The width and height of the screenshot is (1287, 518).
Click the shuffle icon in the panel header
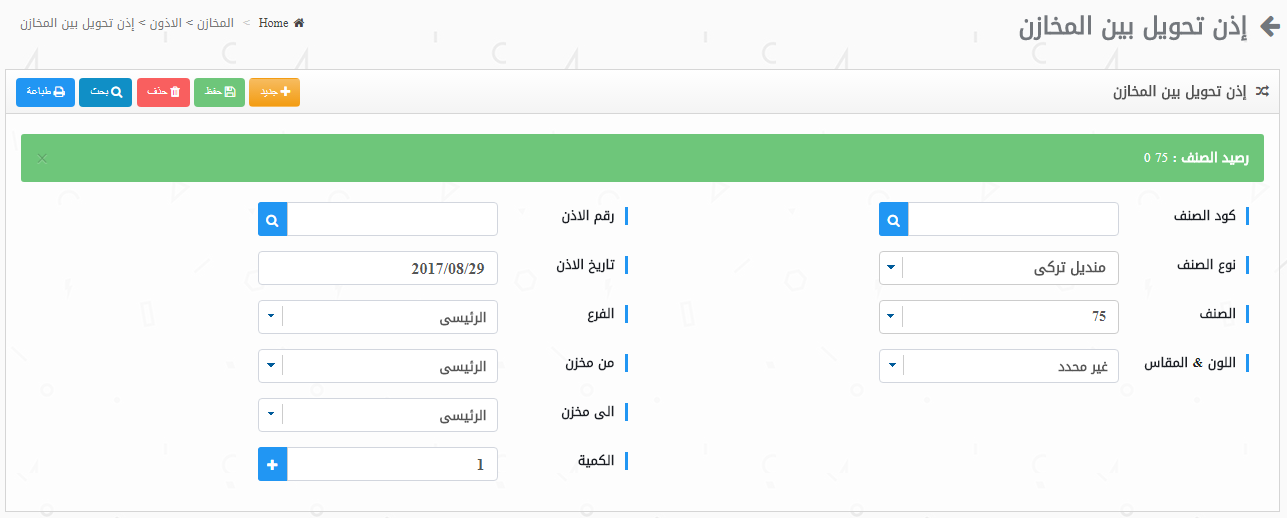[x=1262, y=92]
